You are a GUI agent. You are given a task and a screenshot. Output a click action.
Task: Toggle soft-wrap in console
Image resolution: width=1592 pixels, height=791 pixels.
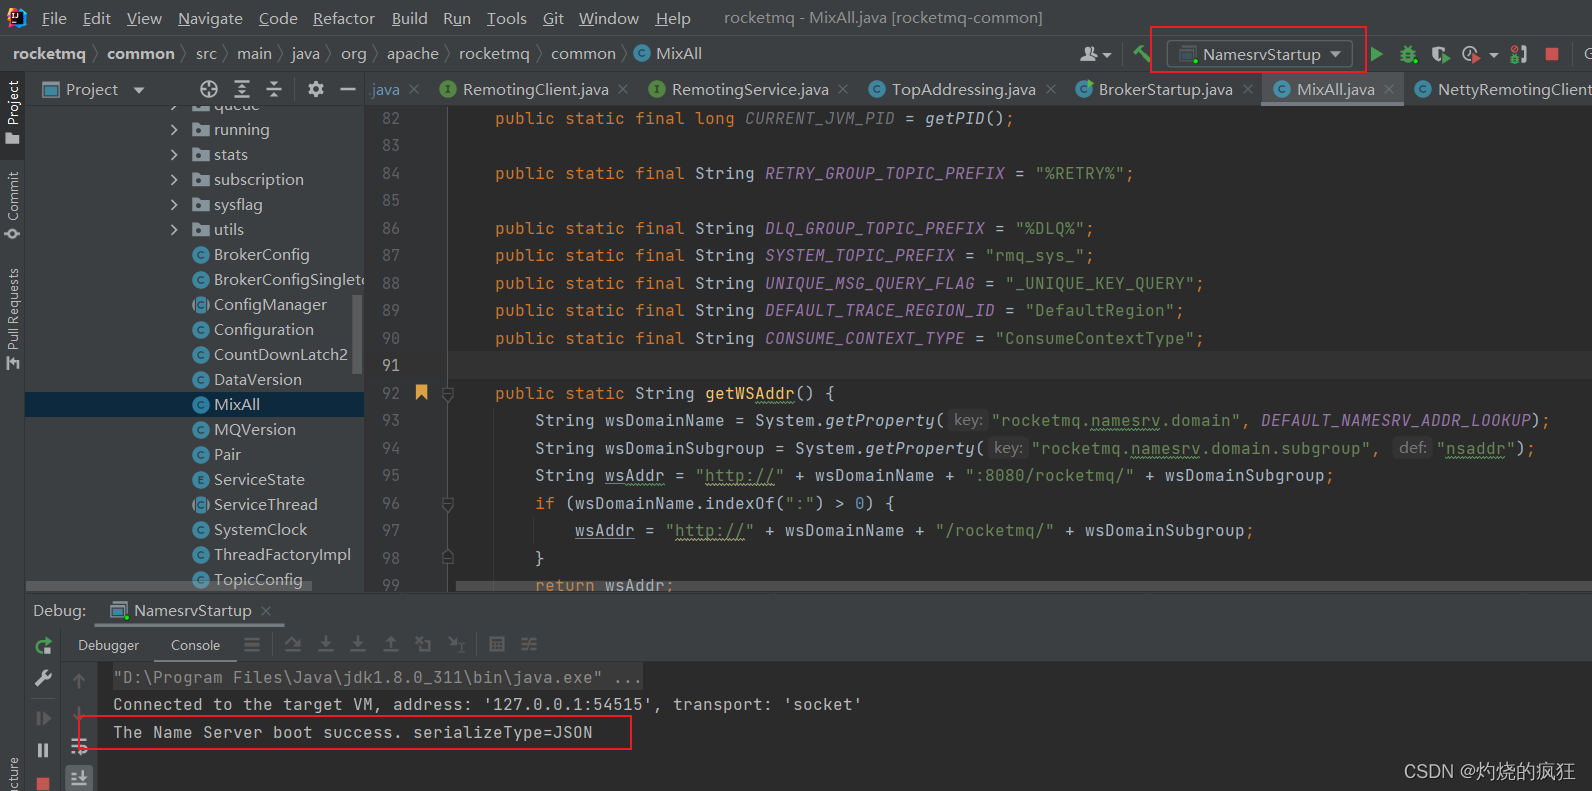[x=79, y=745]
